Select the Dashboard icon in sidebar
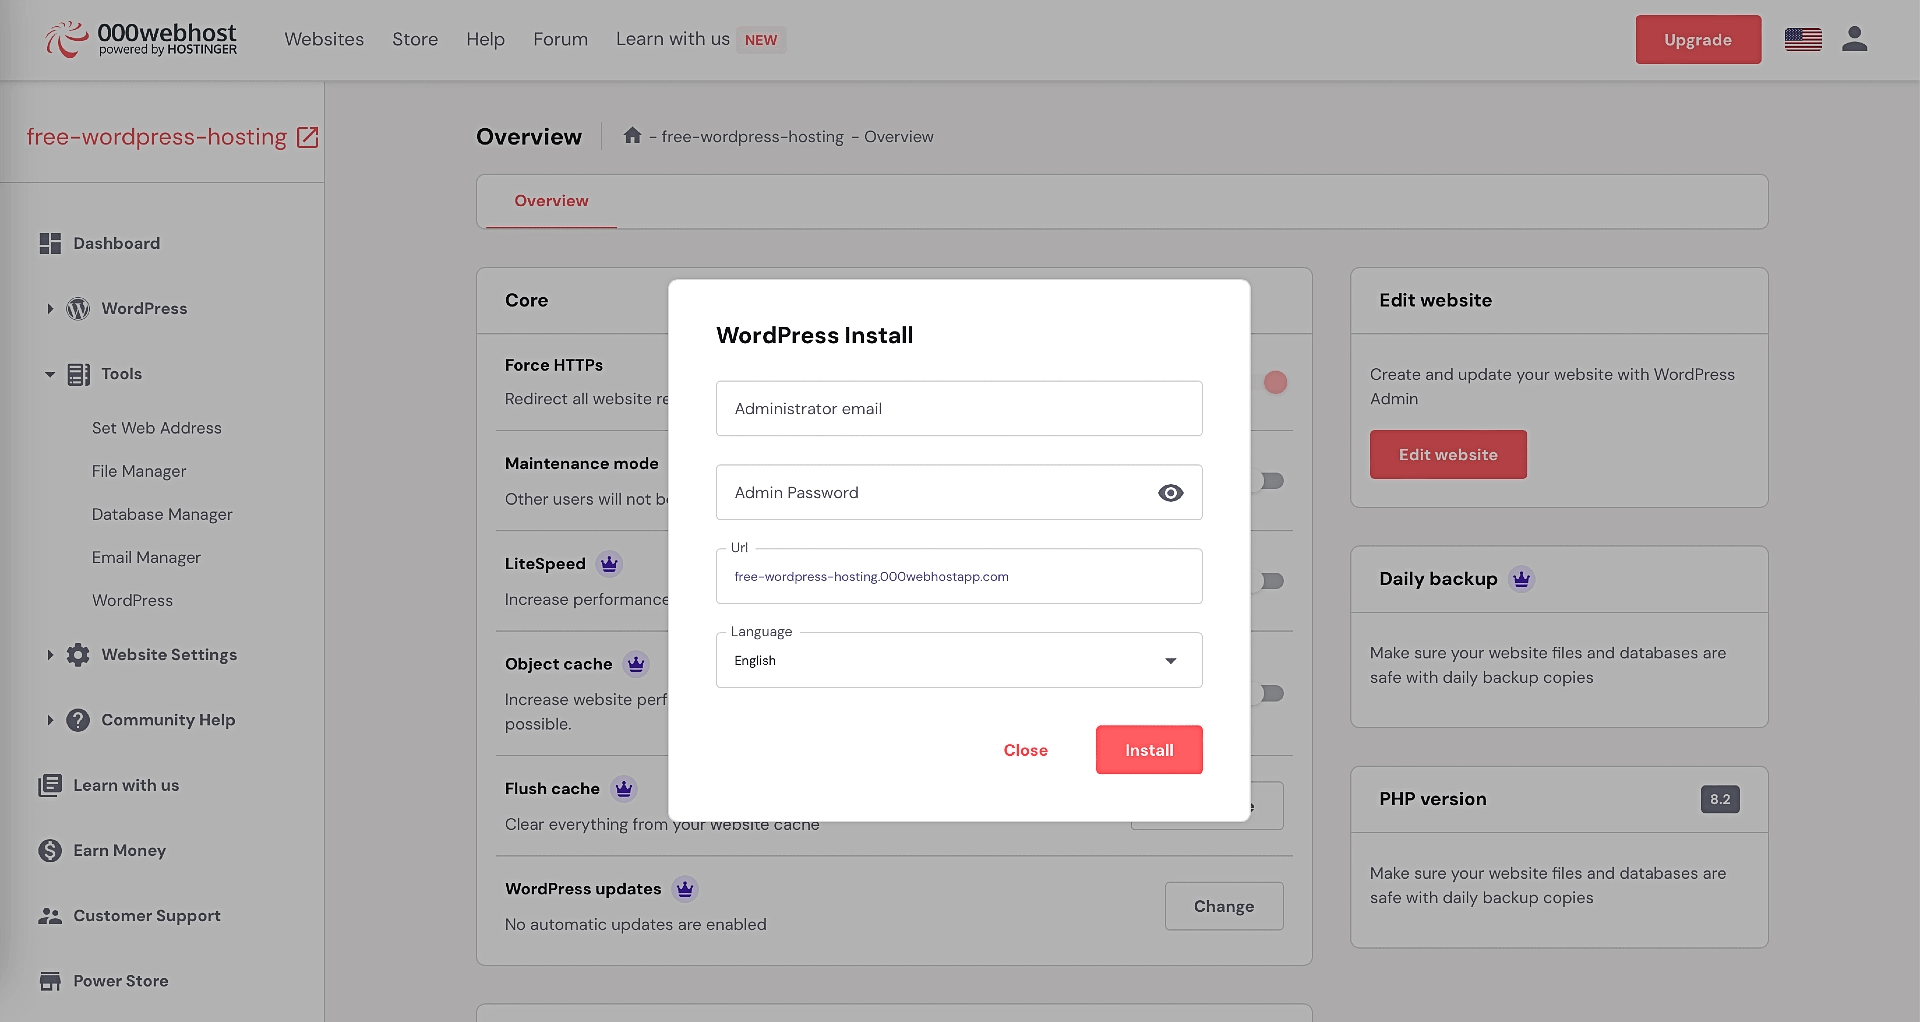1920x1022 pixels. pyautogui.click(x=50, y=243)
